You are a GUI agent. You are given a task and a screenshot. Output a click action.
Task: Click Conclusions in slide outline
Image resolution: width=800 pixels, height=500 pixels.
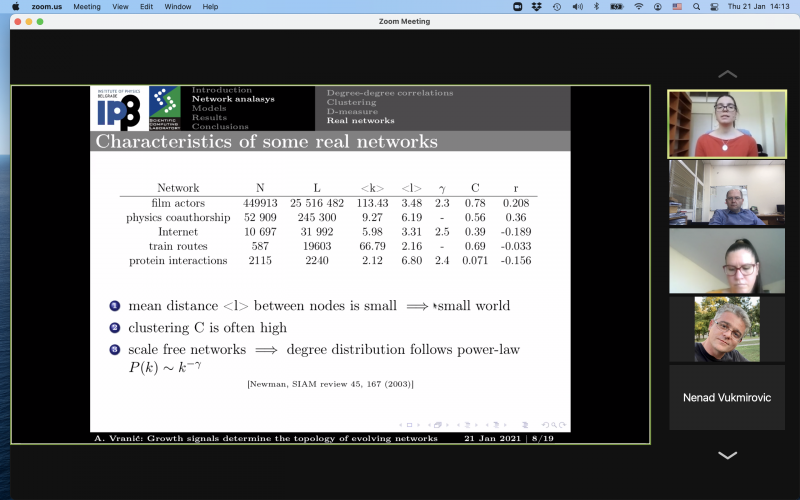[220, 127]
